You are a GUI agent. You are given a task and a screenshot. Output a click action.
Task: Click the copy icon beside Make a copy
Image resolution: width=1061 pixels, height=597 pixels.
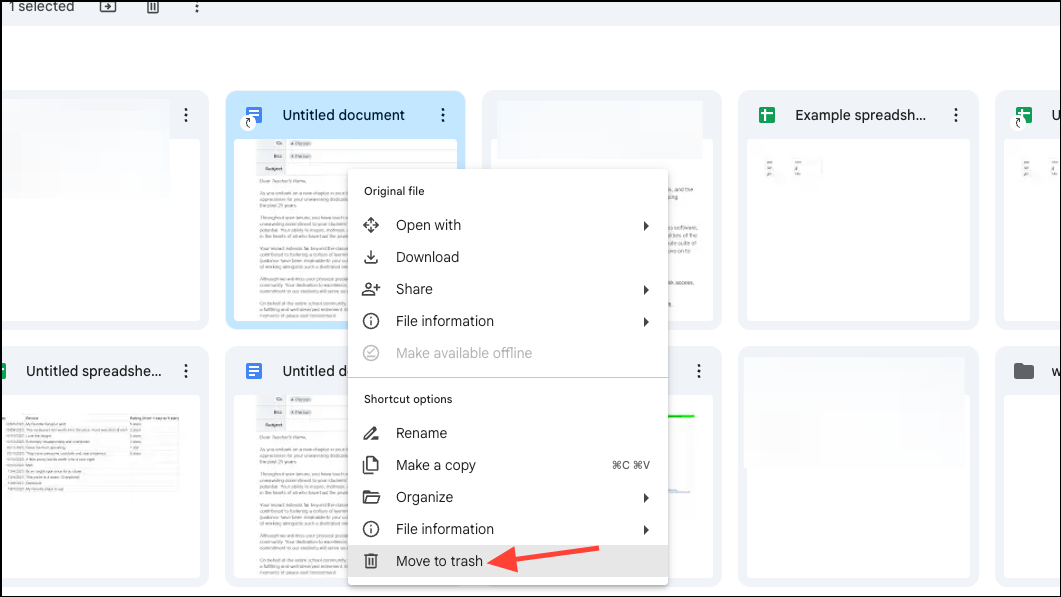[x=371, y=465]
